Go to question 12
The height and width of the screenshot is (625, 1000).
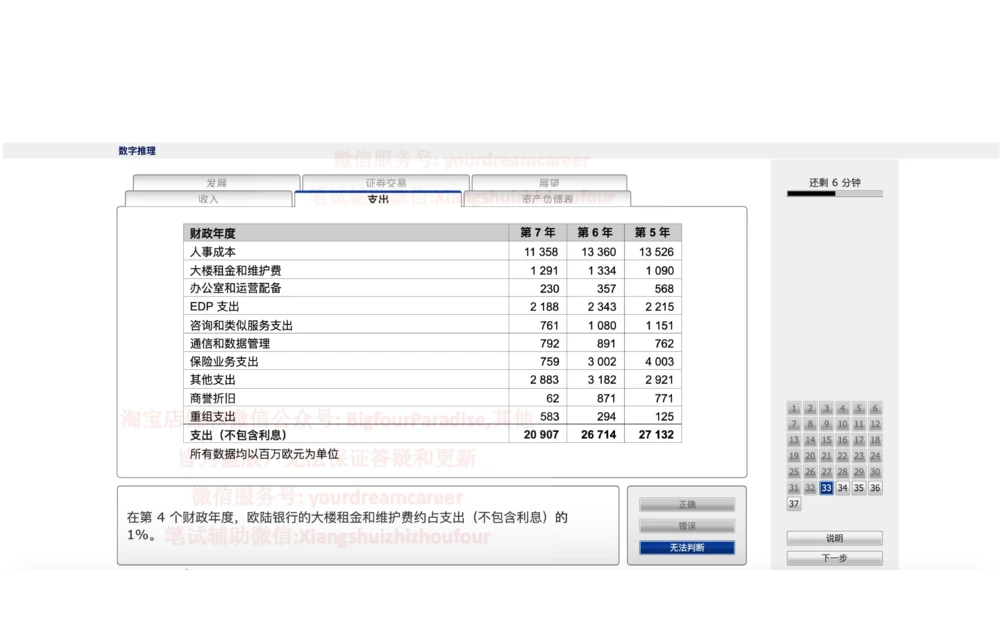pos(873,424)
